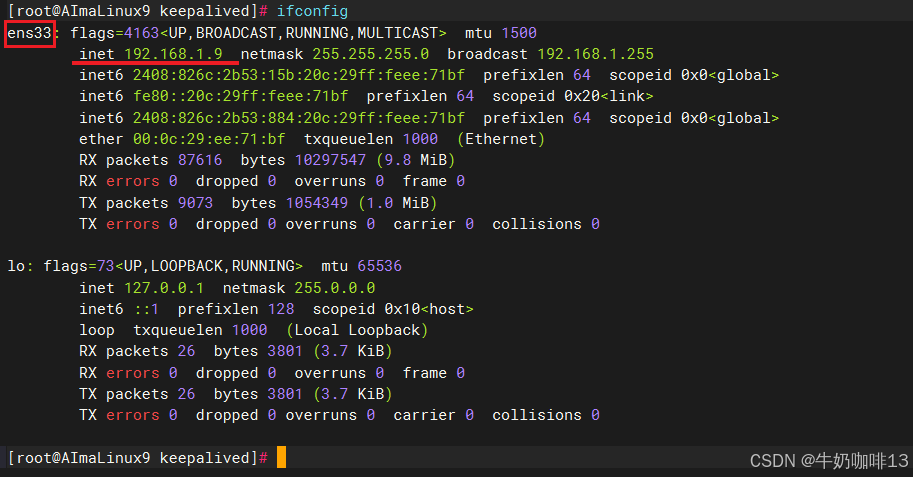Click the scopeid 0x20<link> text
The image size is (913, 477).
(573, 96)
